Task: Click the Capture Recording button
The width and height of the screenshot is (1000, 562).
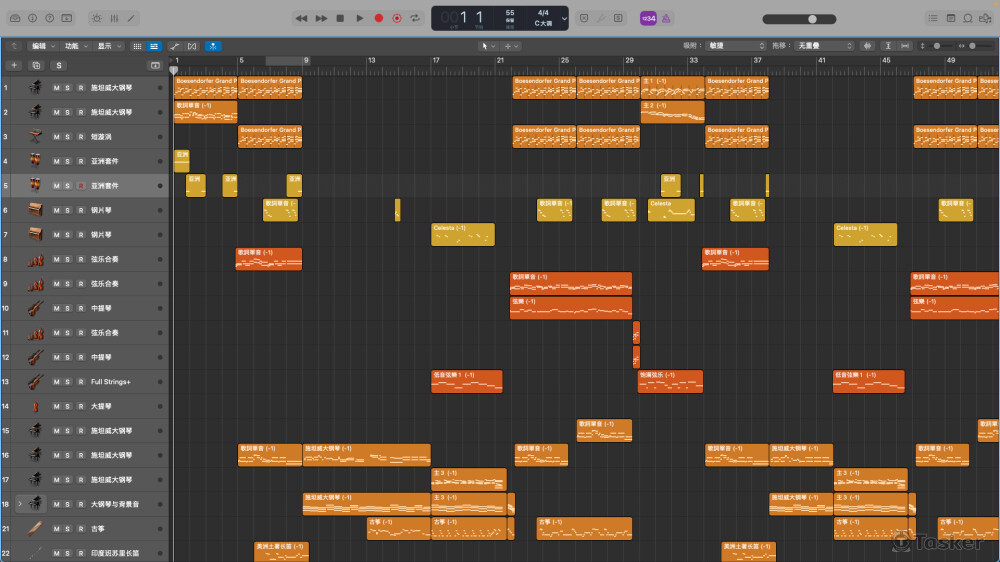Action: pos(397,18)
